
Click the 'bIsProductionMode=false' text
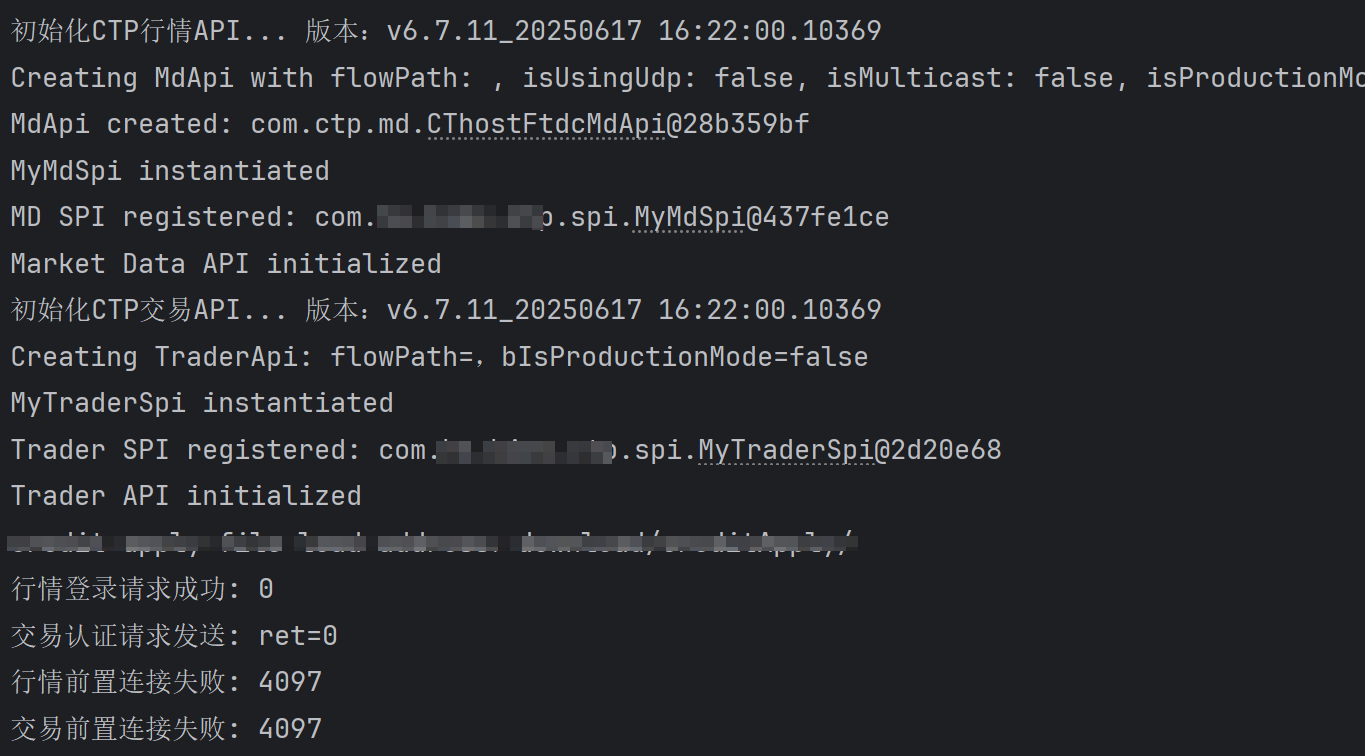685,357
